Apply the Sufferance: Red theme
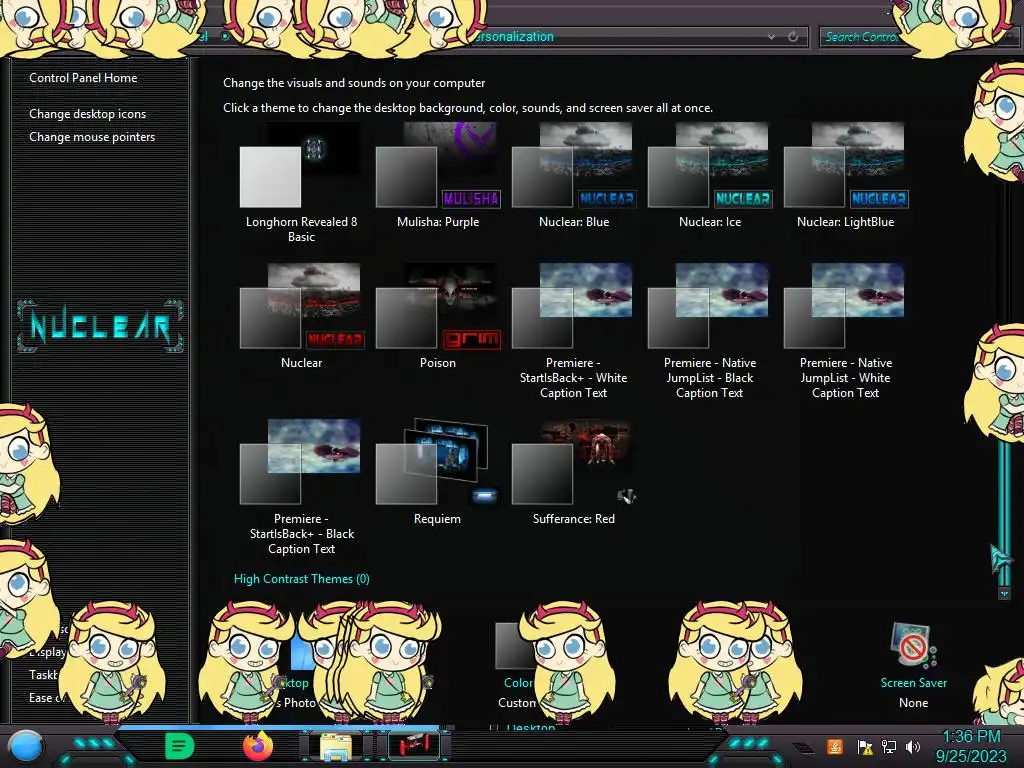Image resolution: width=1024 pixels, height=768 pixels. point(573,473)
